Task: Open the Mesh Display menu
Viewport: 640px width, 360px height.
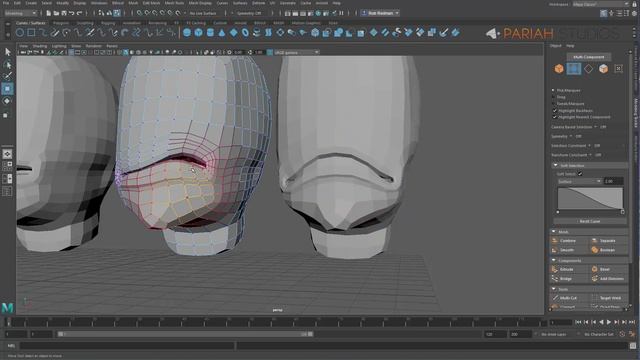Action: pos(200,3)
